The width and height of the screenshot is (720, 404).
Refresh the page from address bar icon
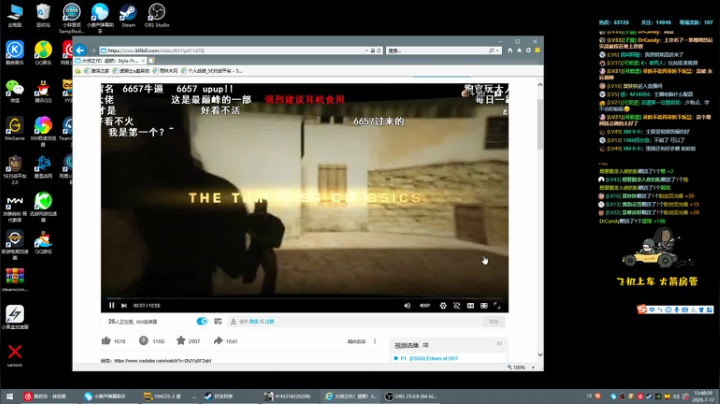(x=379, y=50)
